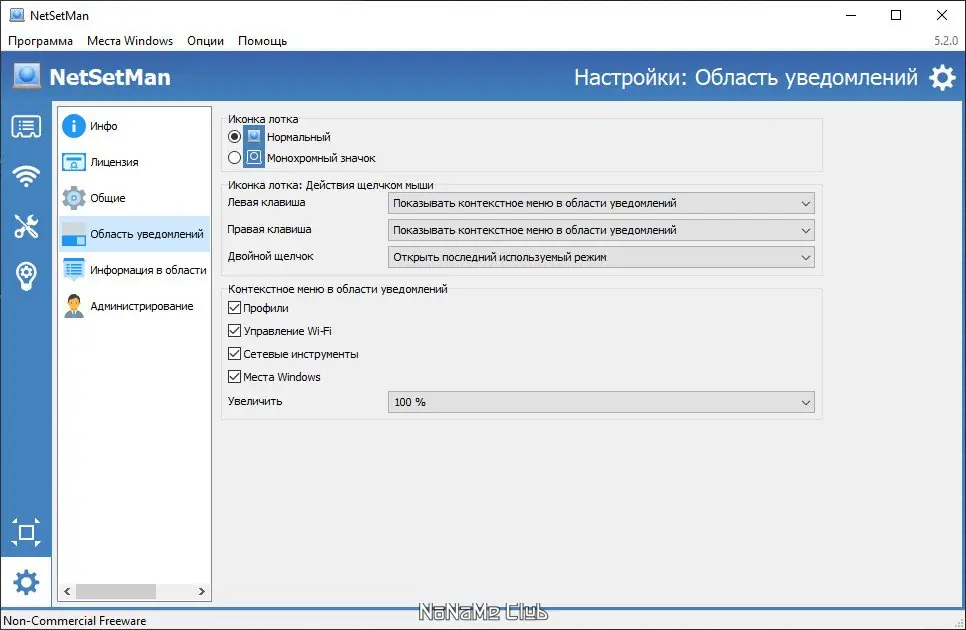Viewport: 966px width, 630px height.
Task: Click the normal colored tray icon preview
Action: 254,136
